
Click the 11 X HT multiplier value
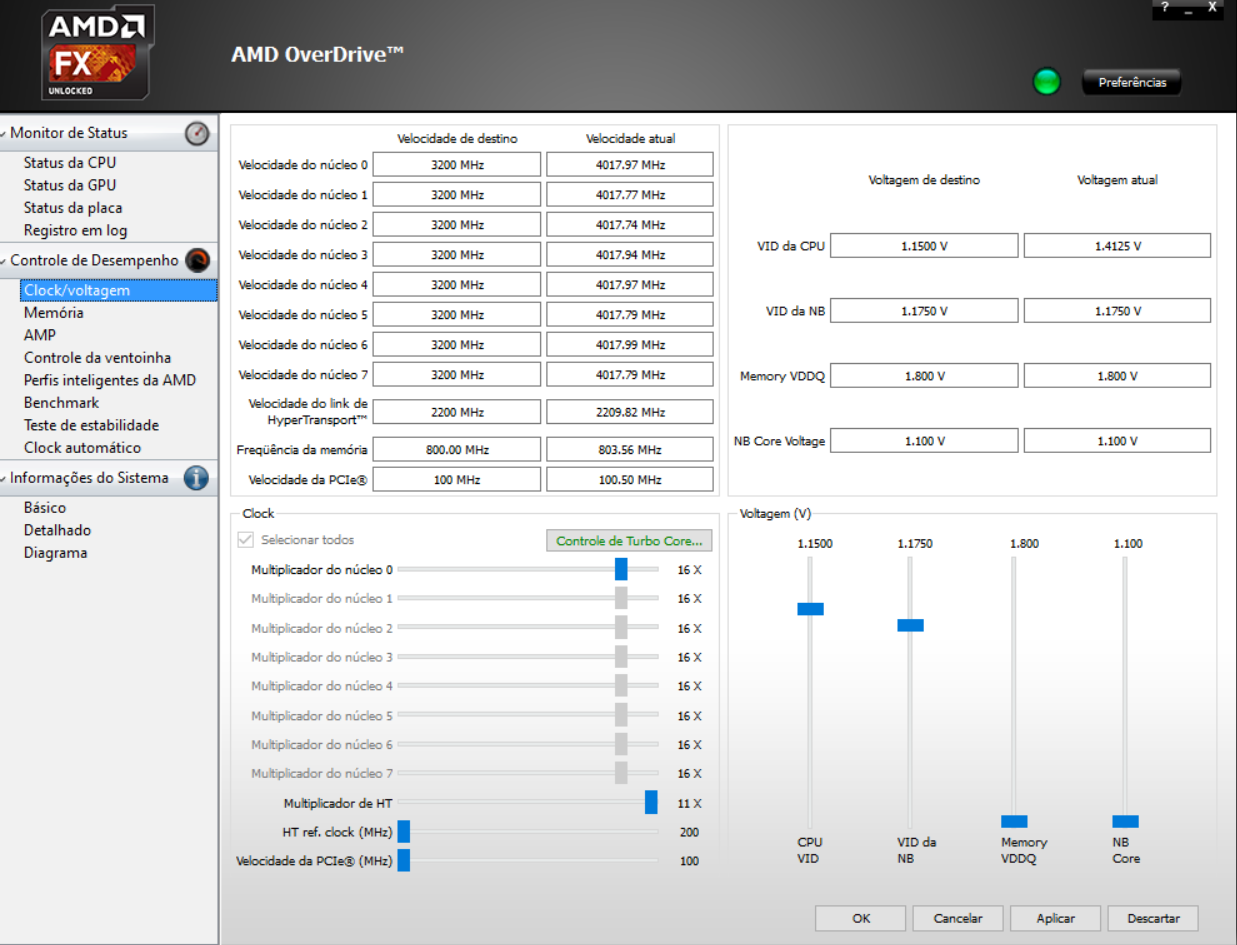coord(689,803)
